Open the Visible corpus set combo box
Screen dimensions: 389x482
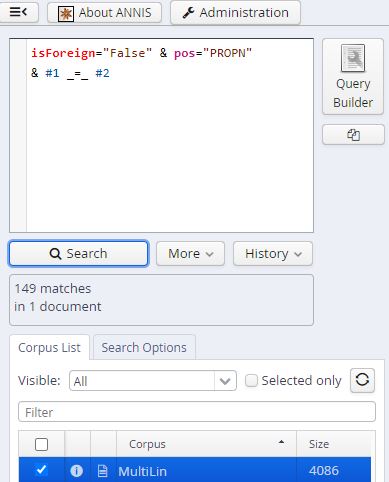(x=153, y=381)
